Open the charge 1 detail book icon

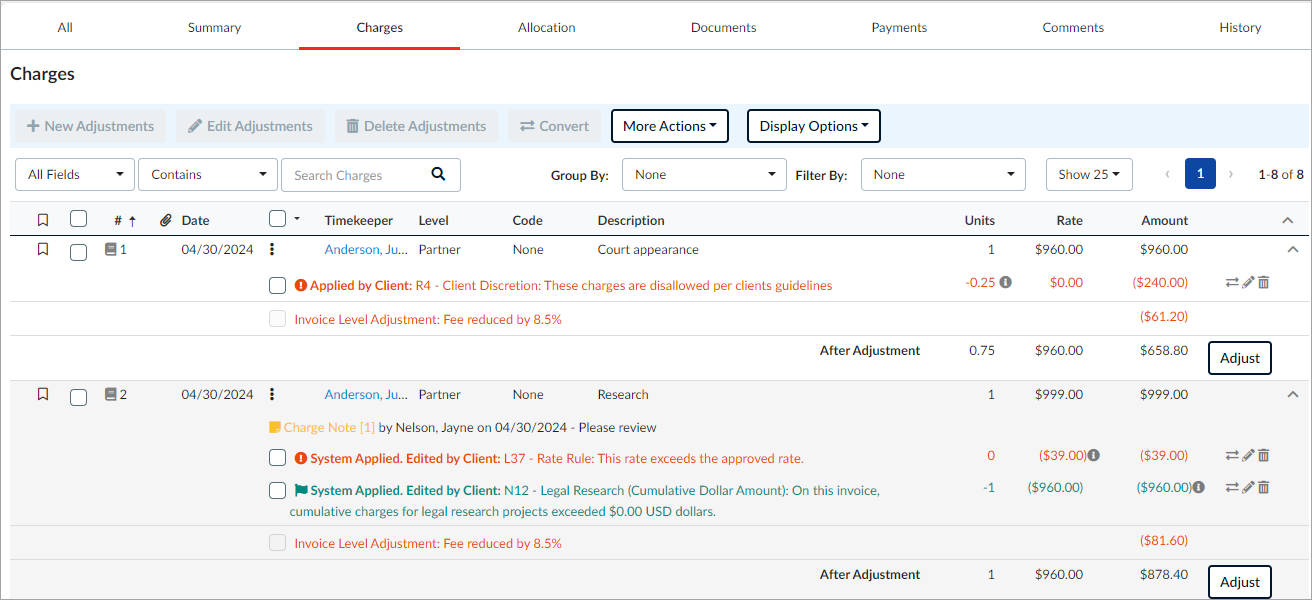pos(111,249)
